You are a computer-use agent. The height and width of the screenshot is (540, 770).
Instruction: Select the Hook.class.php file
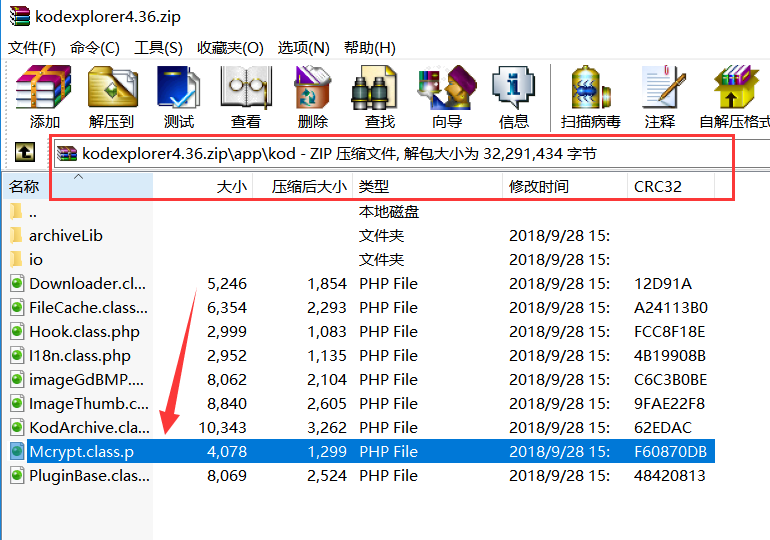coord(84,332)
